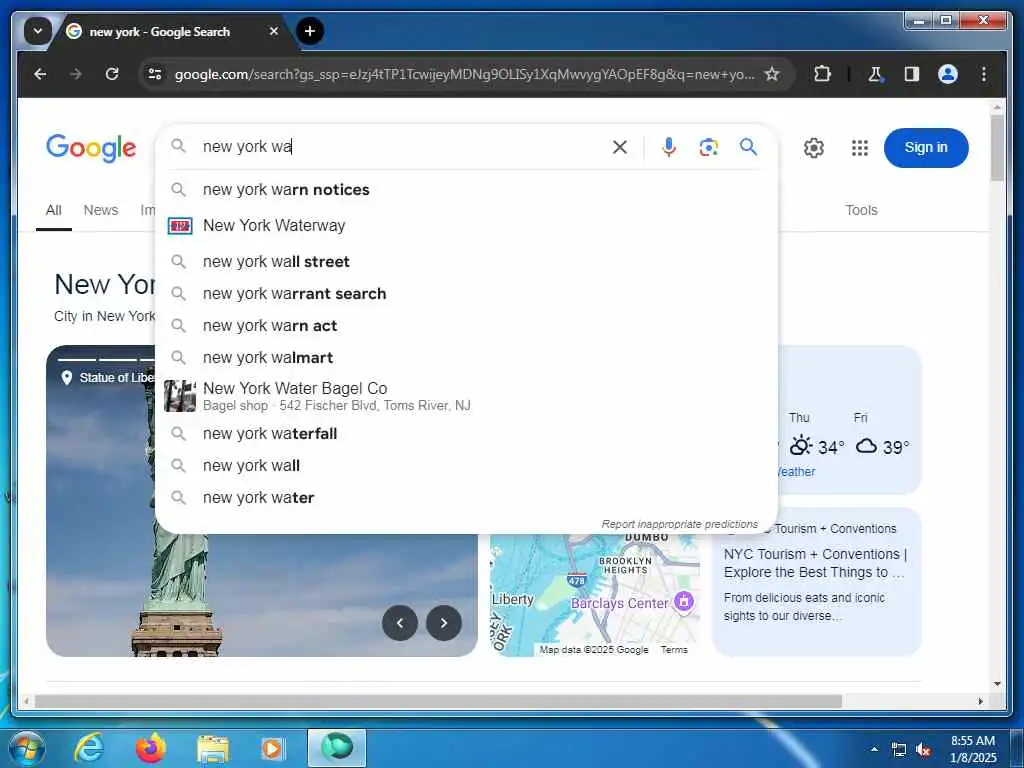Show hidden tray icons arrow

point(874,749)
